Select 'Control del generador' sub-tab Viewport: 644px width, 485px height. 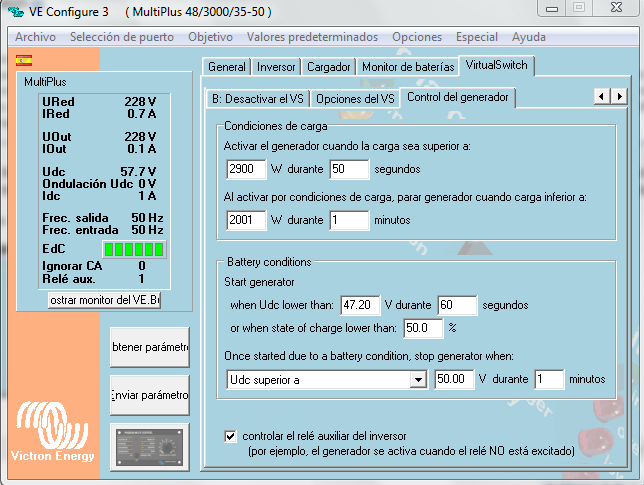(x=458, y=97)
